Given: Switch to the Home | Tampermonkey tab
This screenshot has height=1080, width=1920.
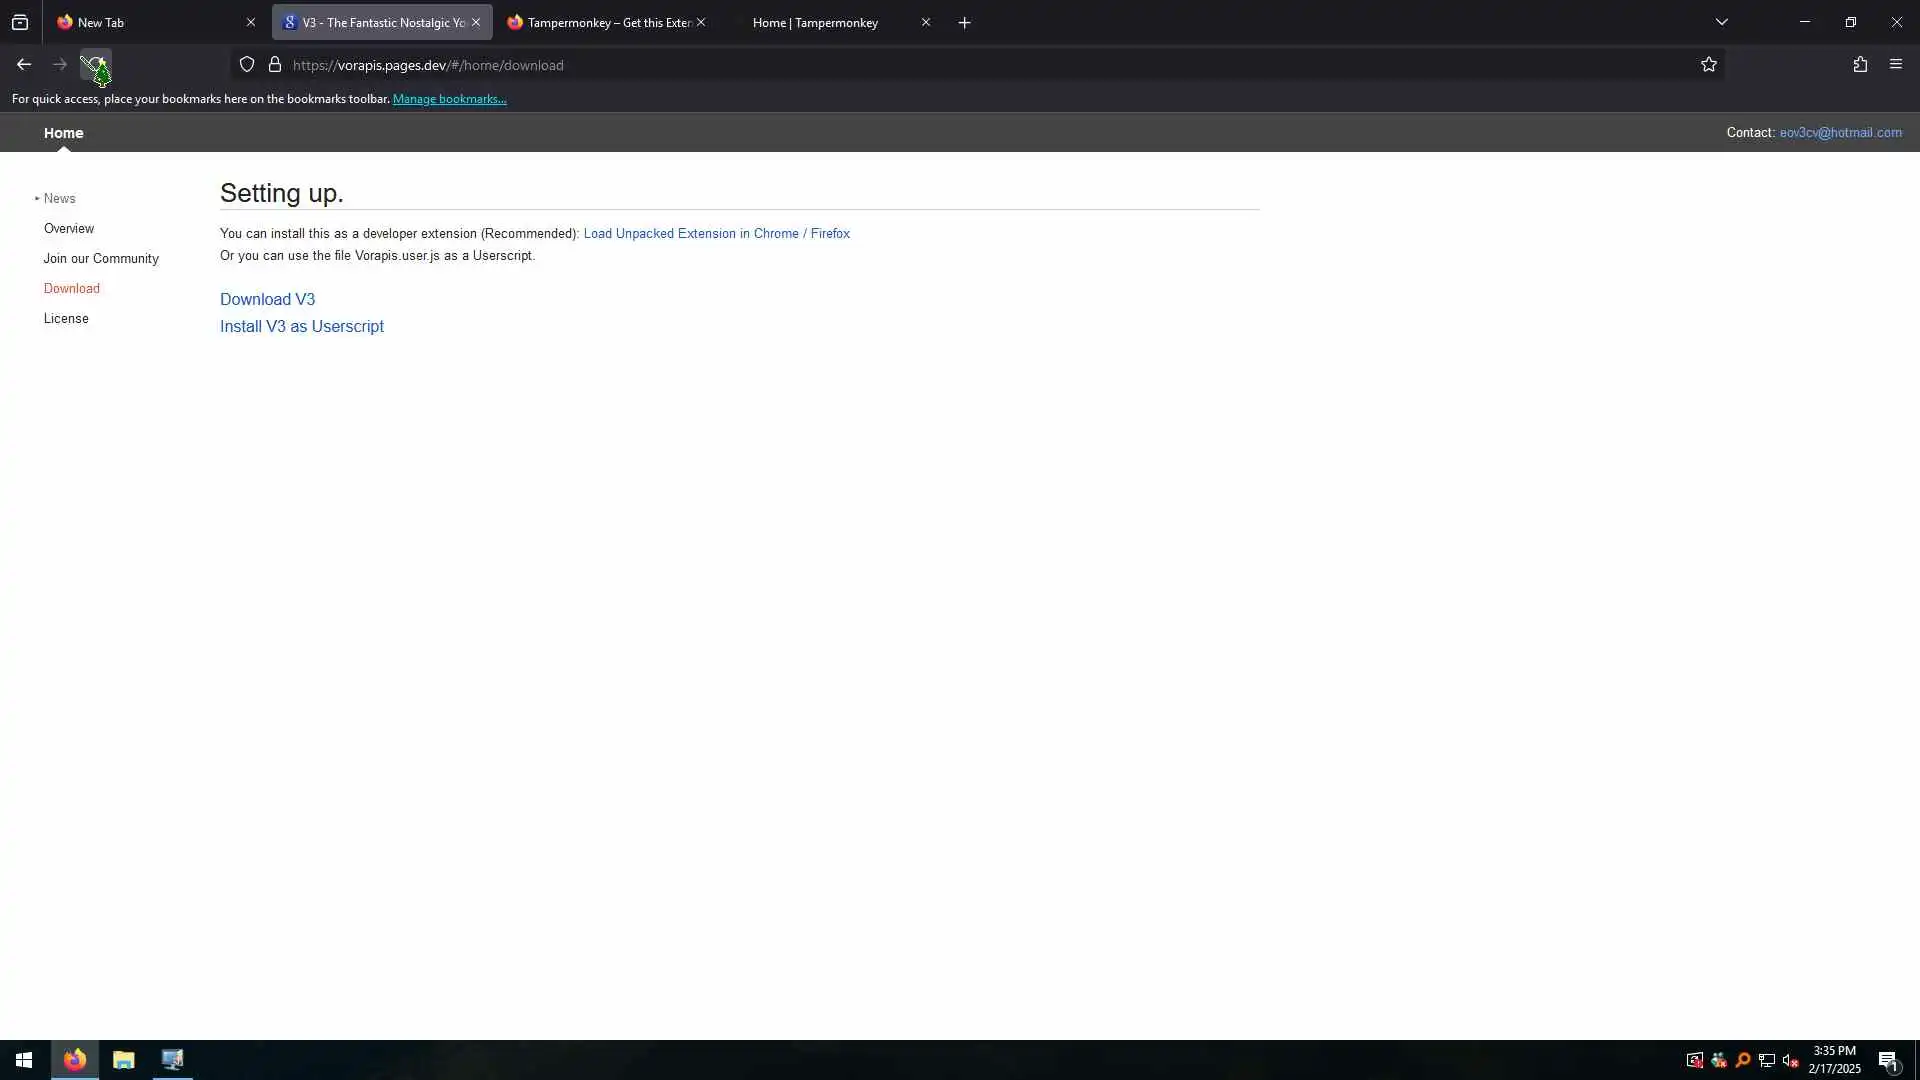Looking at the screenshot, I should tap(815, 22).
